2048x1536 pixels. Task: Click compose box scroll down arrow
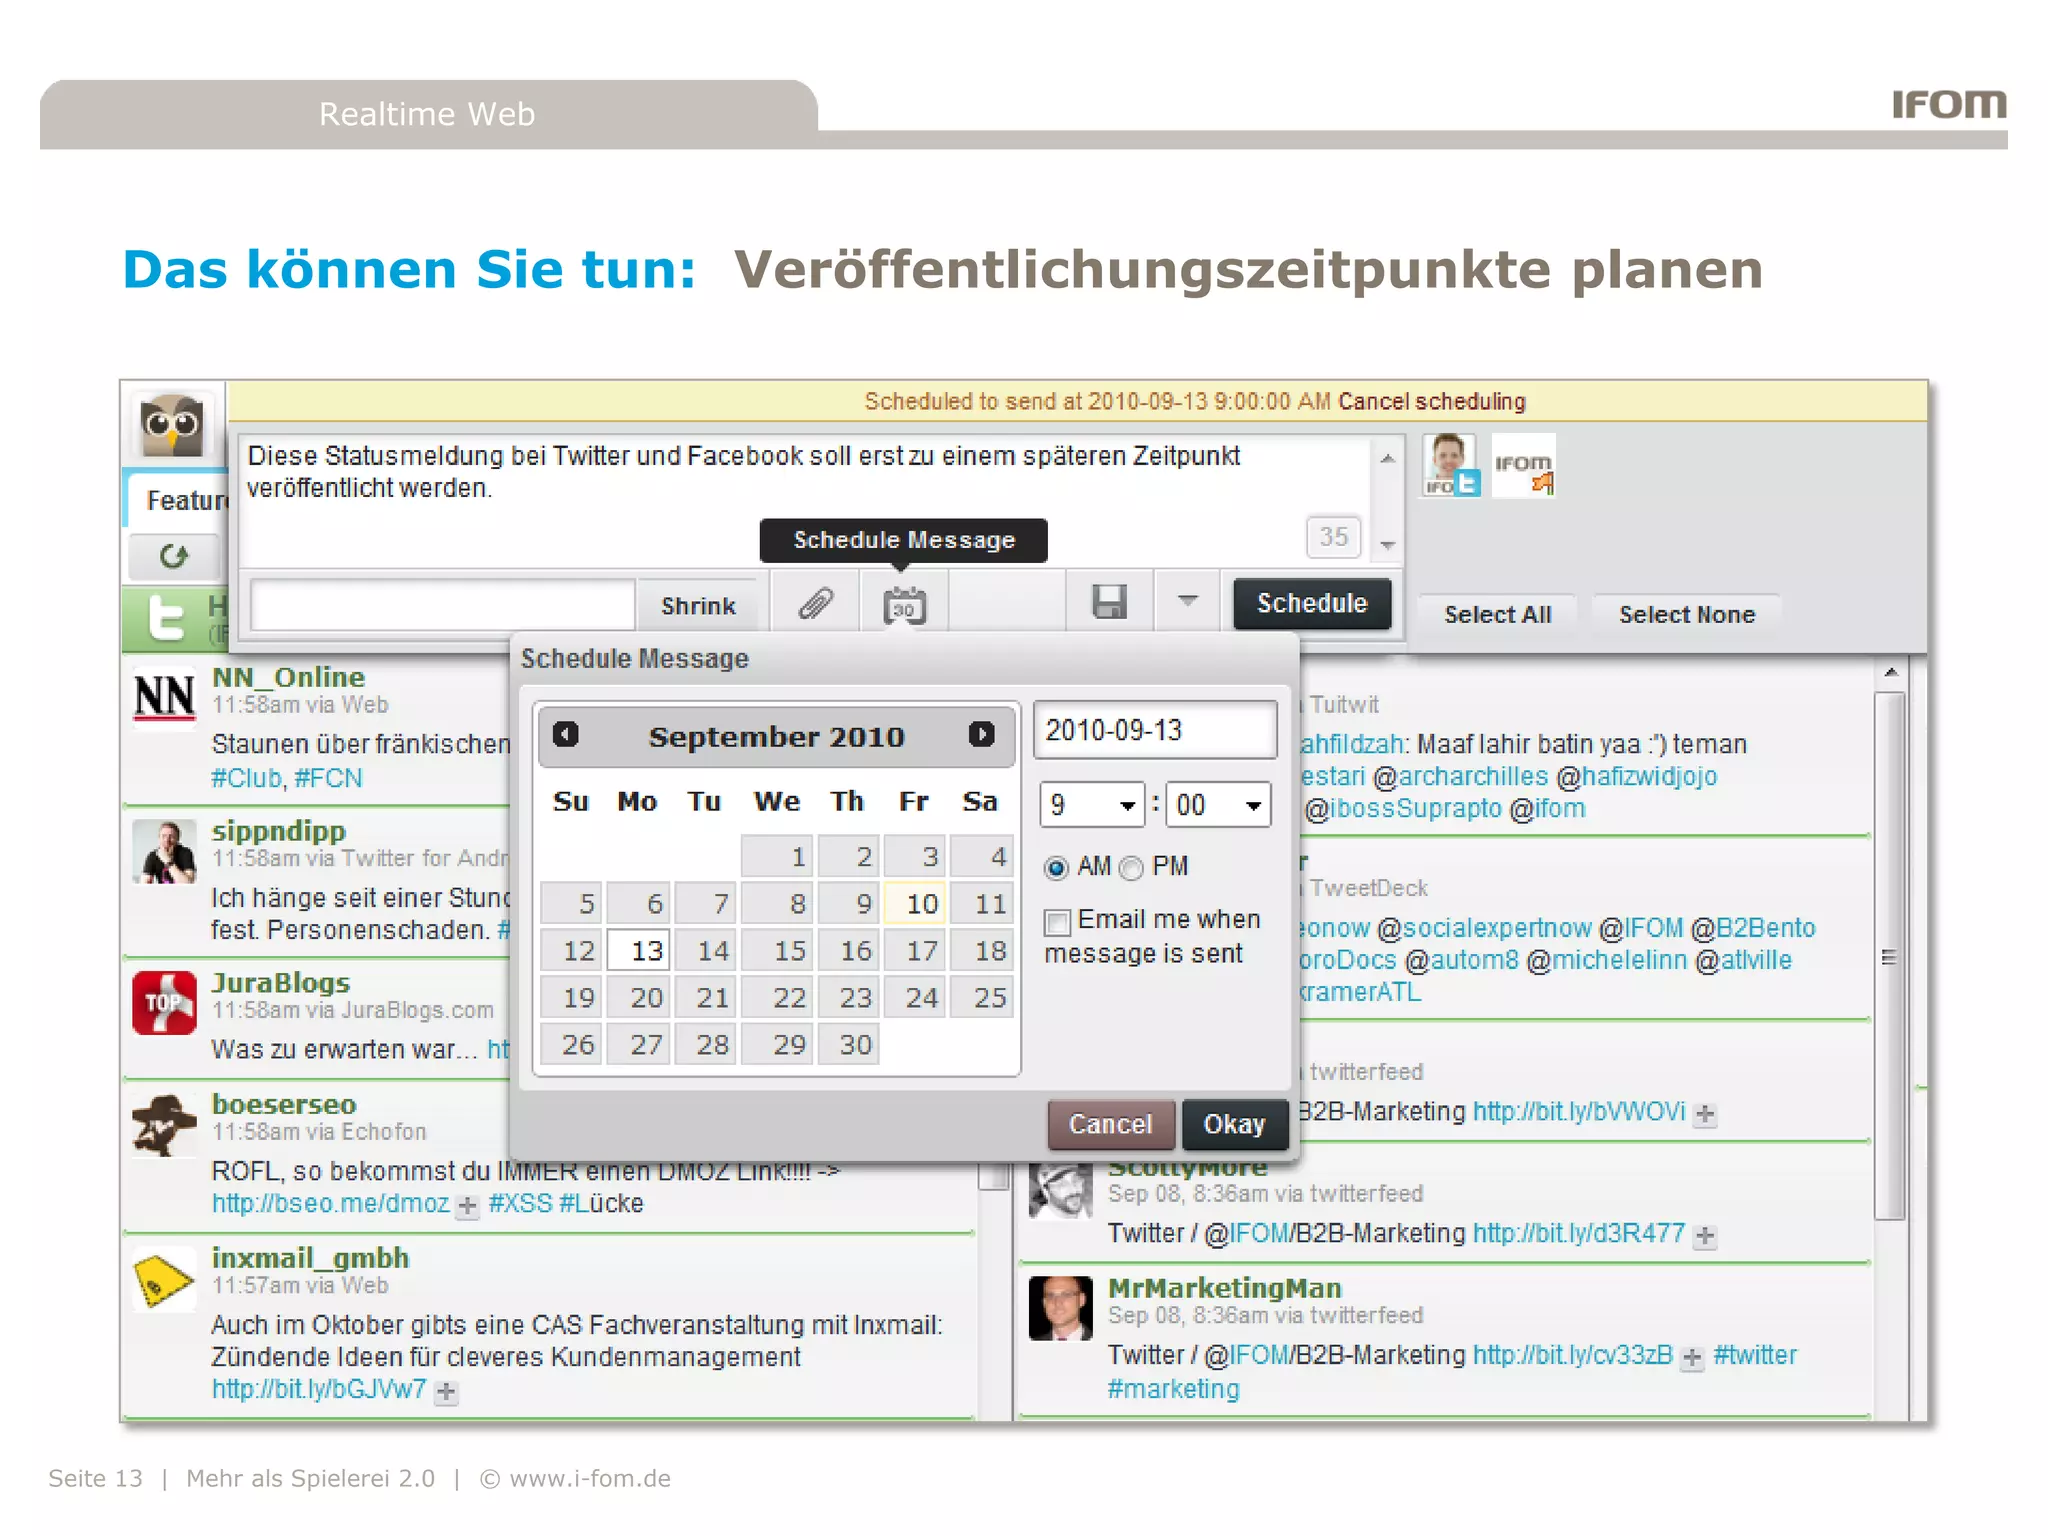[1387, 546]
